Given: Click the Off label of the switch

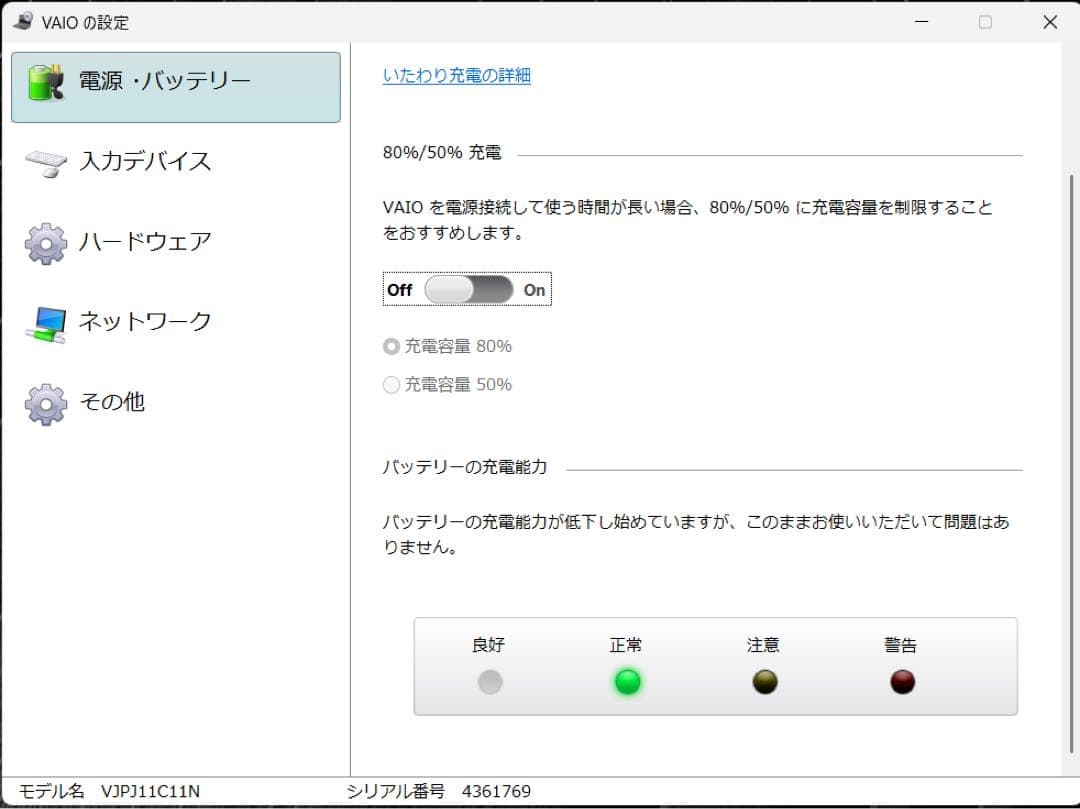Looking at the screenshot, I should (x=399, y=290).
